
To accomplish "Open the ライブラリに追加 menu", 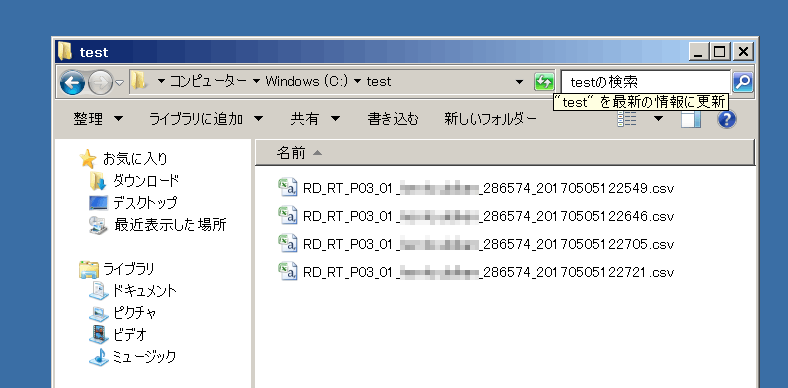I will point(206,119).
